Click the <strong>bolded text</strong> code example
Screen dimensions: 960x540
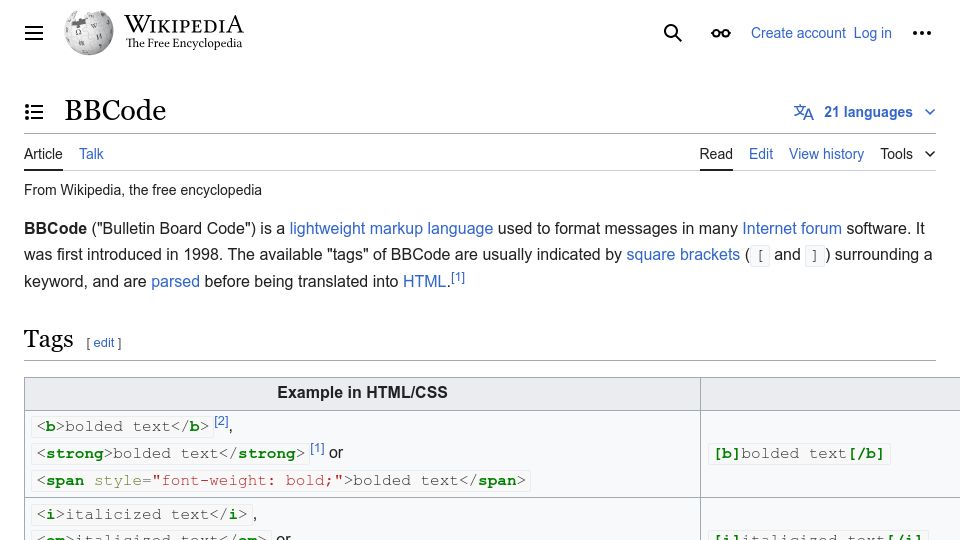pyautogui.click(x=171, y=454)
